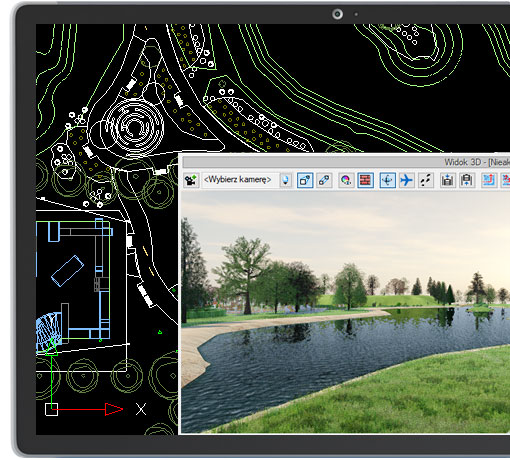Select the footsteps walk mode
This screenshot has width=510, height=460.
[x=426, y=180]
